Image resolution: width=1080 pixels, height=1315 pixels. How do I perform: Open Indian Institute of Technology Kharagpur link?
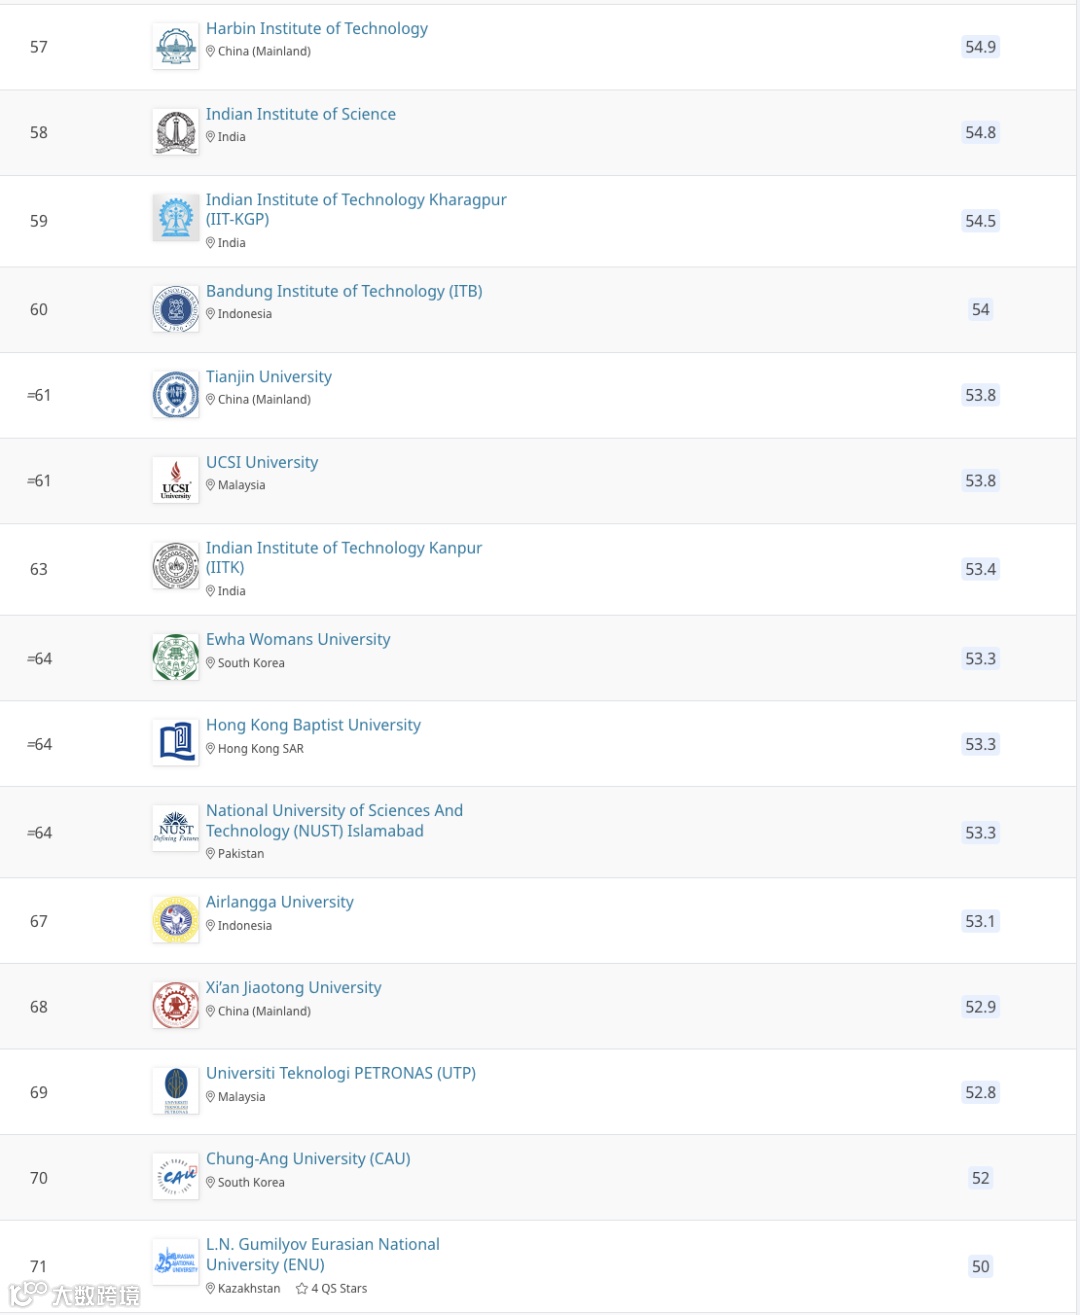pyautogui.click(x=356, y=200)
